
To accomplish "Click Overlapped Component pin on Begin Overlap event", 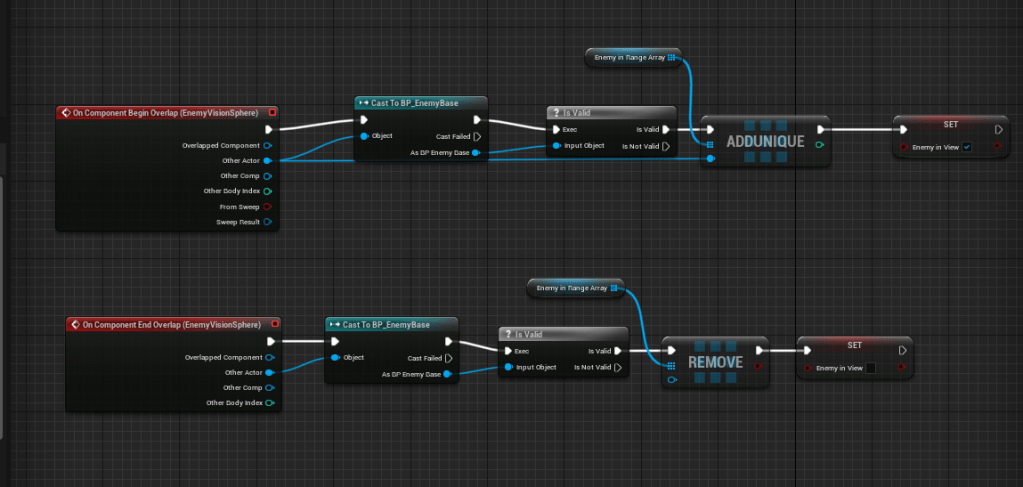I will pos(268,145).
